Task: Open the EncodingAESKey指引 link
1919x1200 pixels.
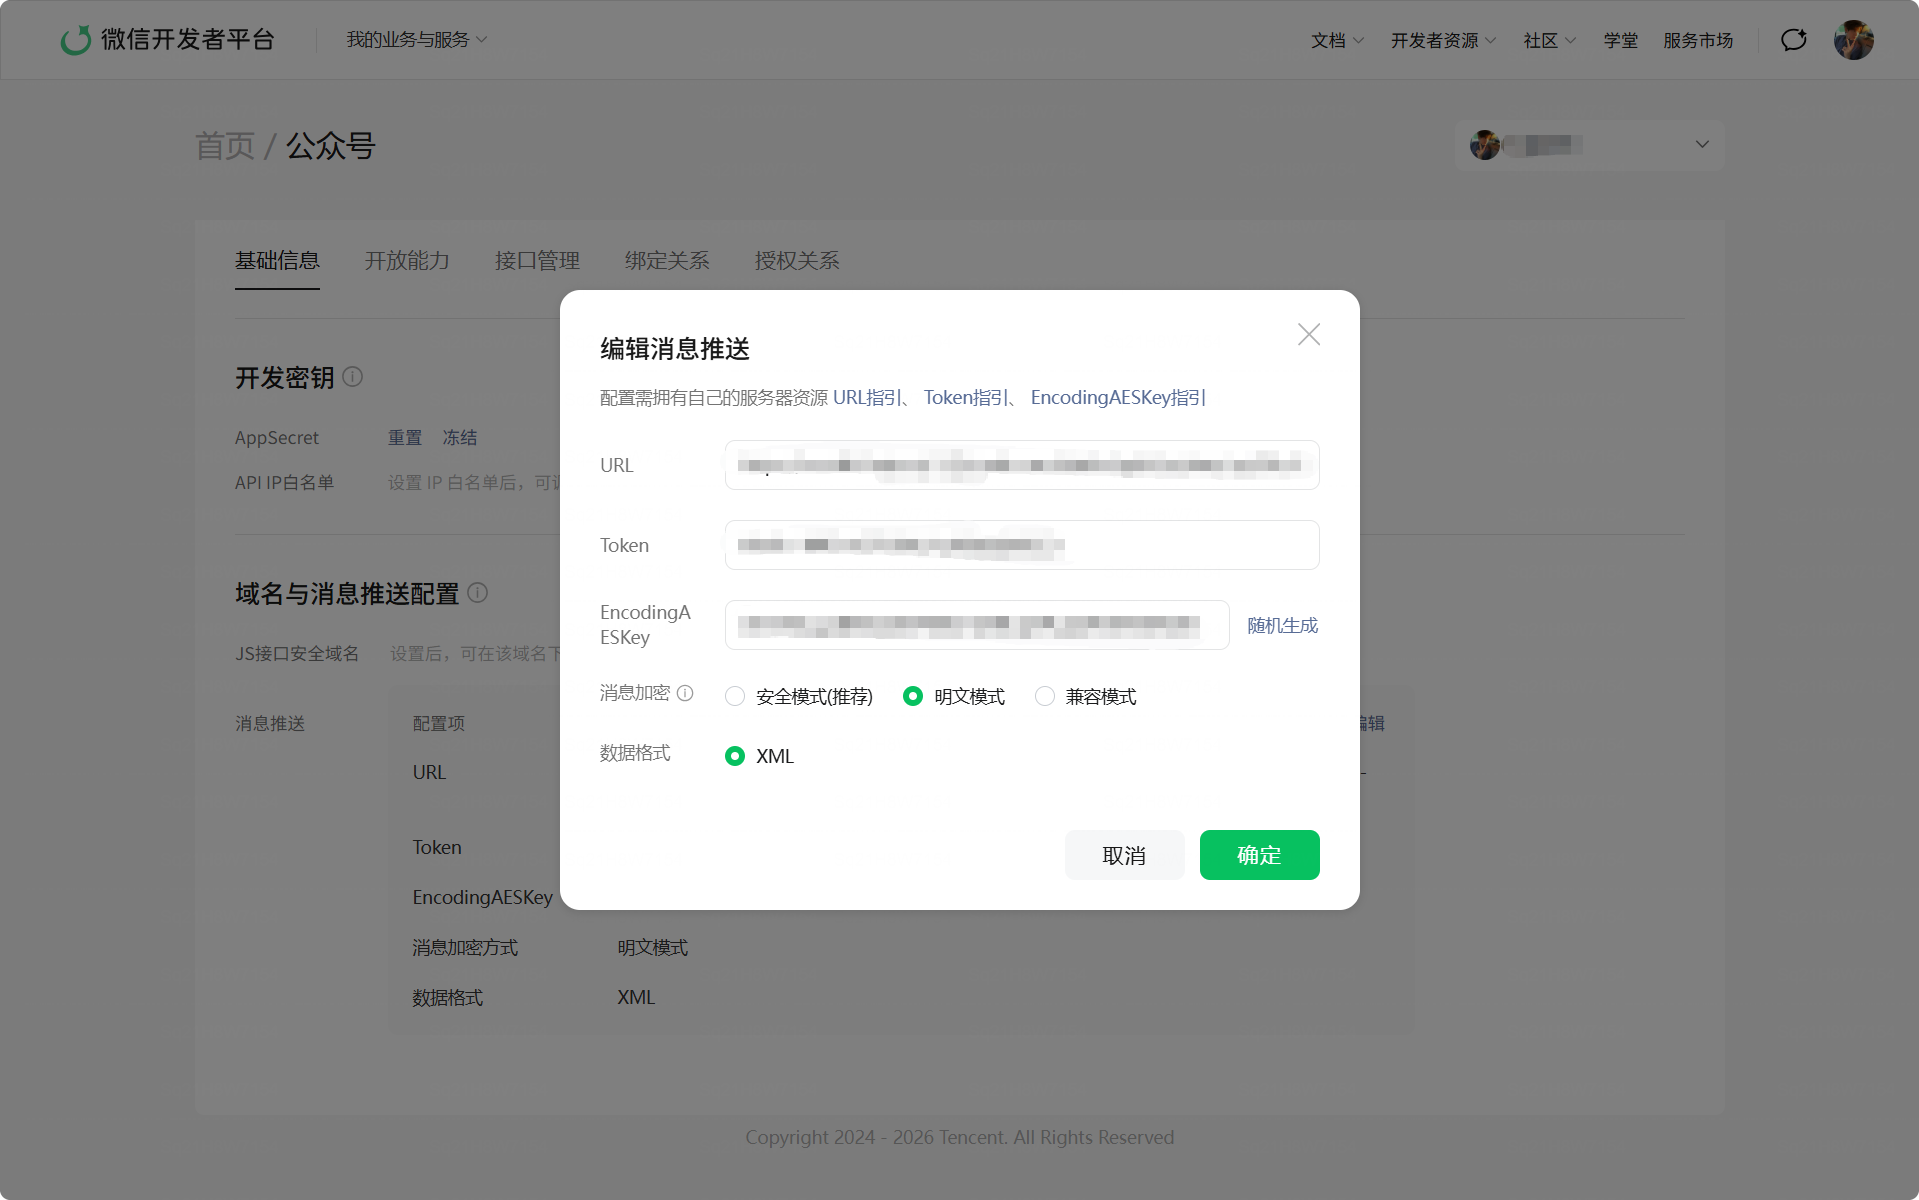Action: (x=1118, y=397)
